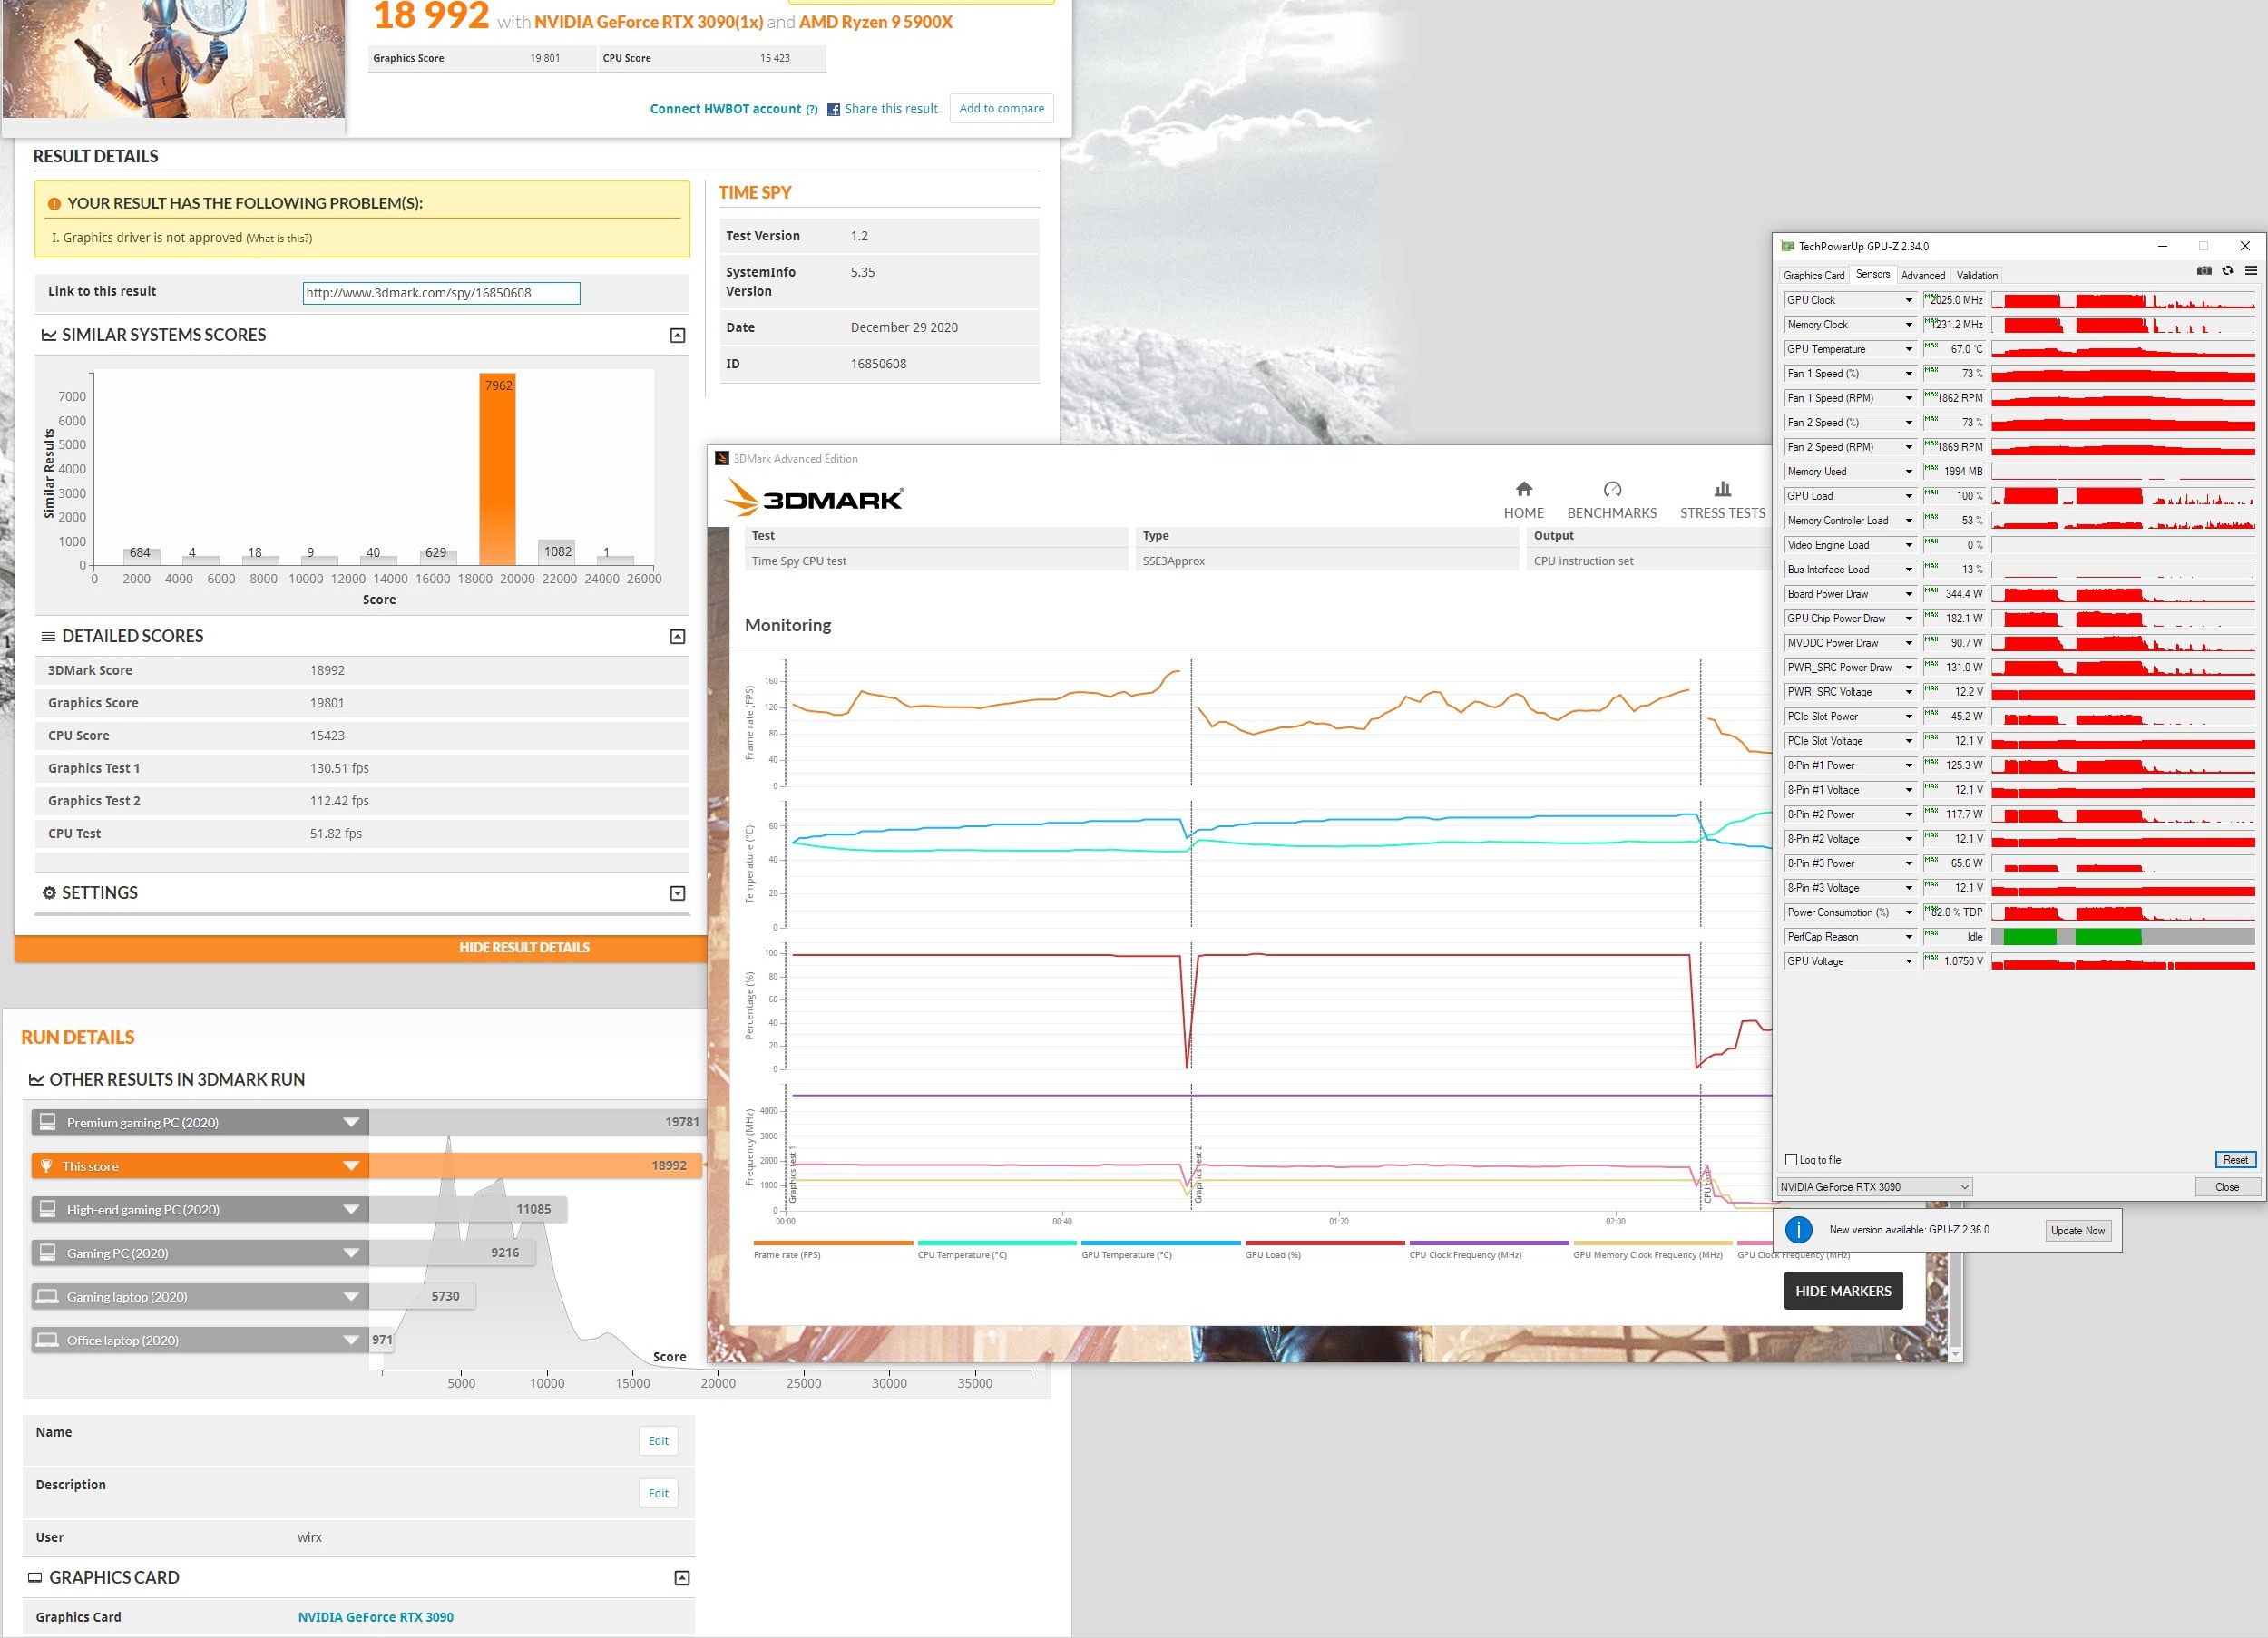Click the GPU-Z screenshot camera icon
The width and height of the screenshot is (2268, 1638).
(2203, 271)
